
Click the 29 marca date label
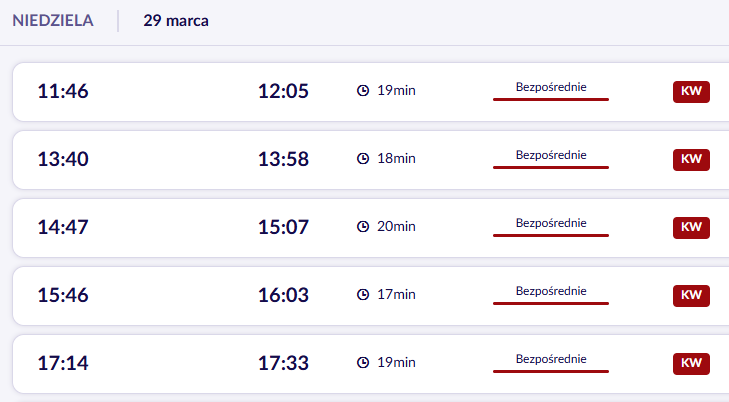click(176, 20)
